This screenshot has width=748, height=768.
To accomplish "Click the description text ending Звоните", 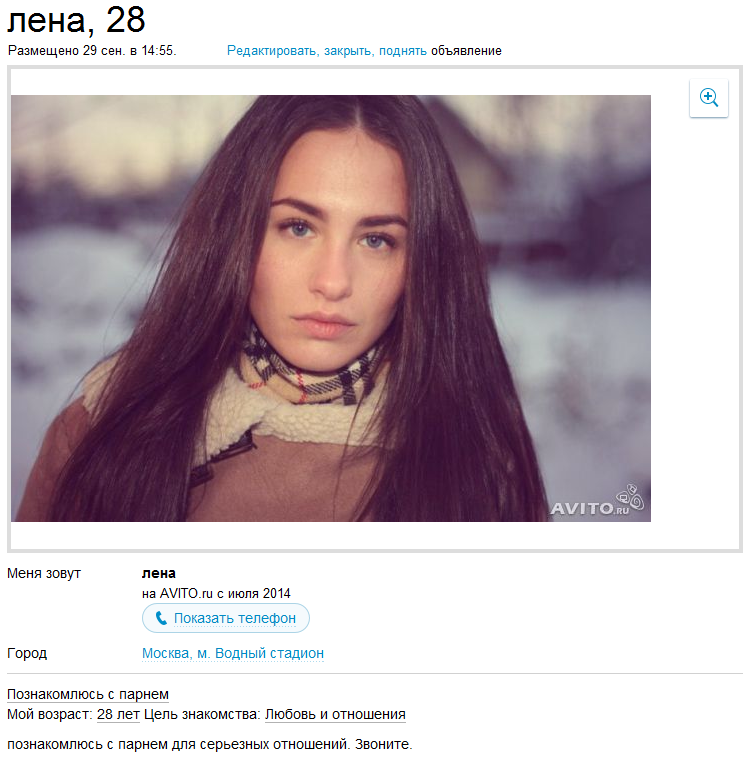I will (x=210, y=744).
